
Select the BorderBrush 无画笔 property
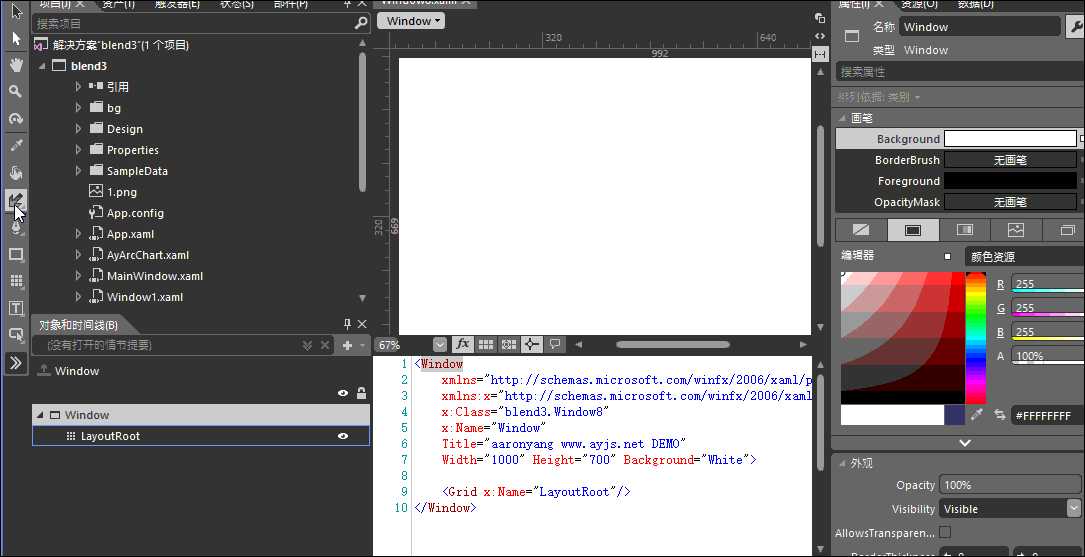(x=1010, y=160)
